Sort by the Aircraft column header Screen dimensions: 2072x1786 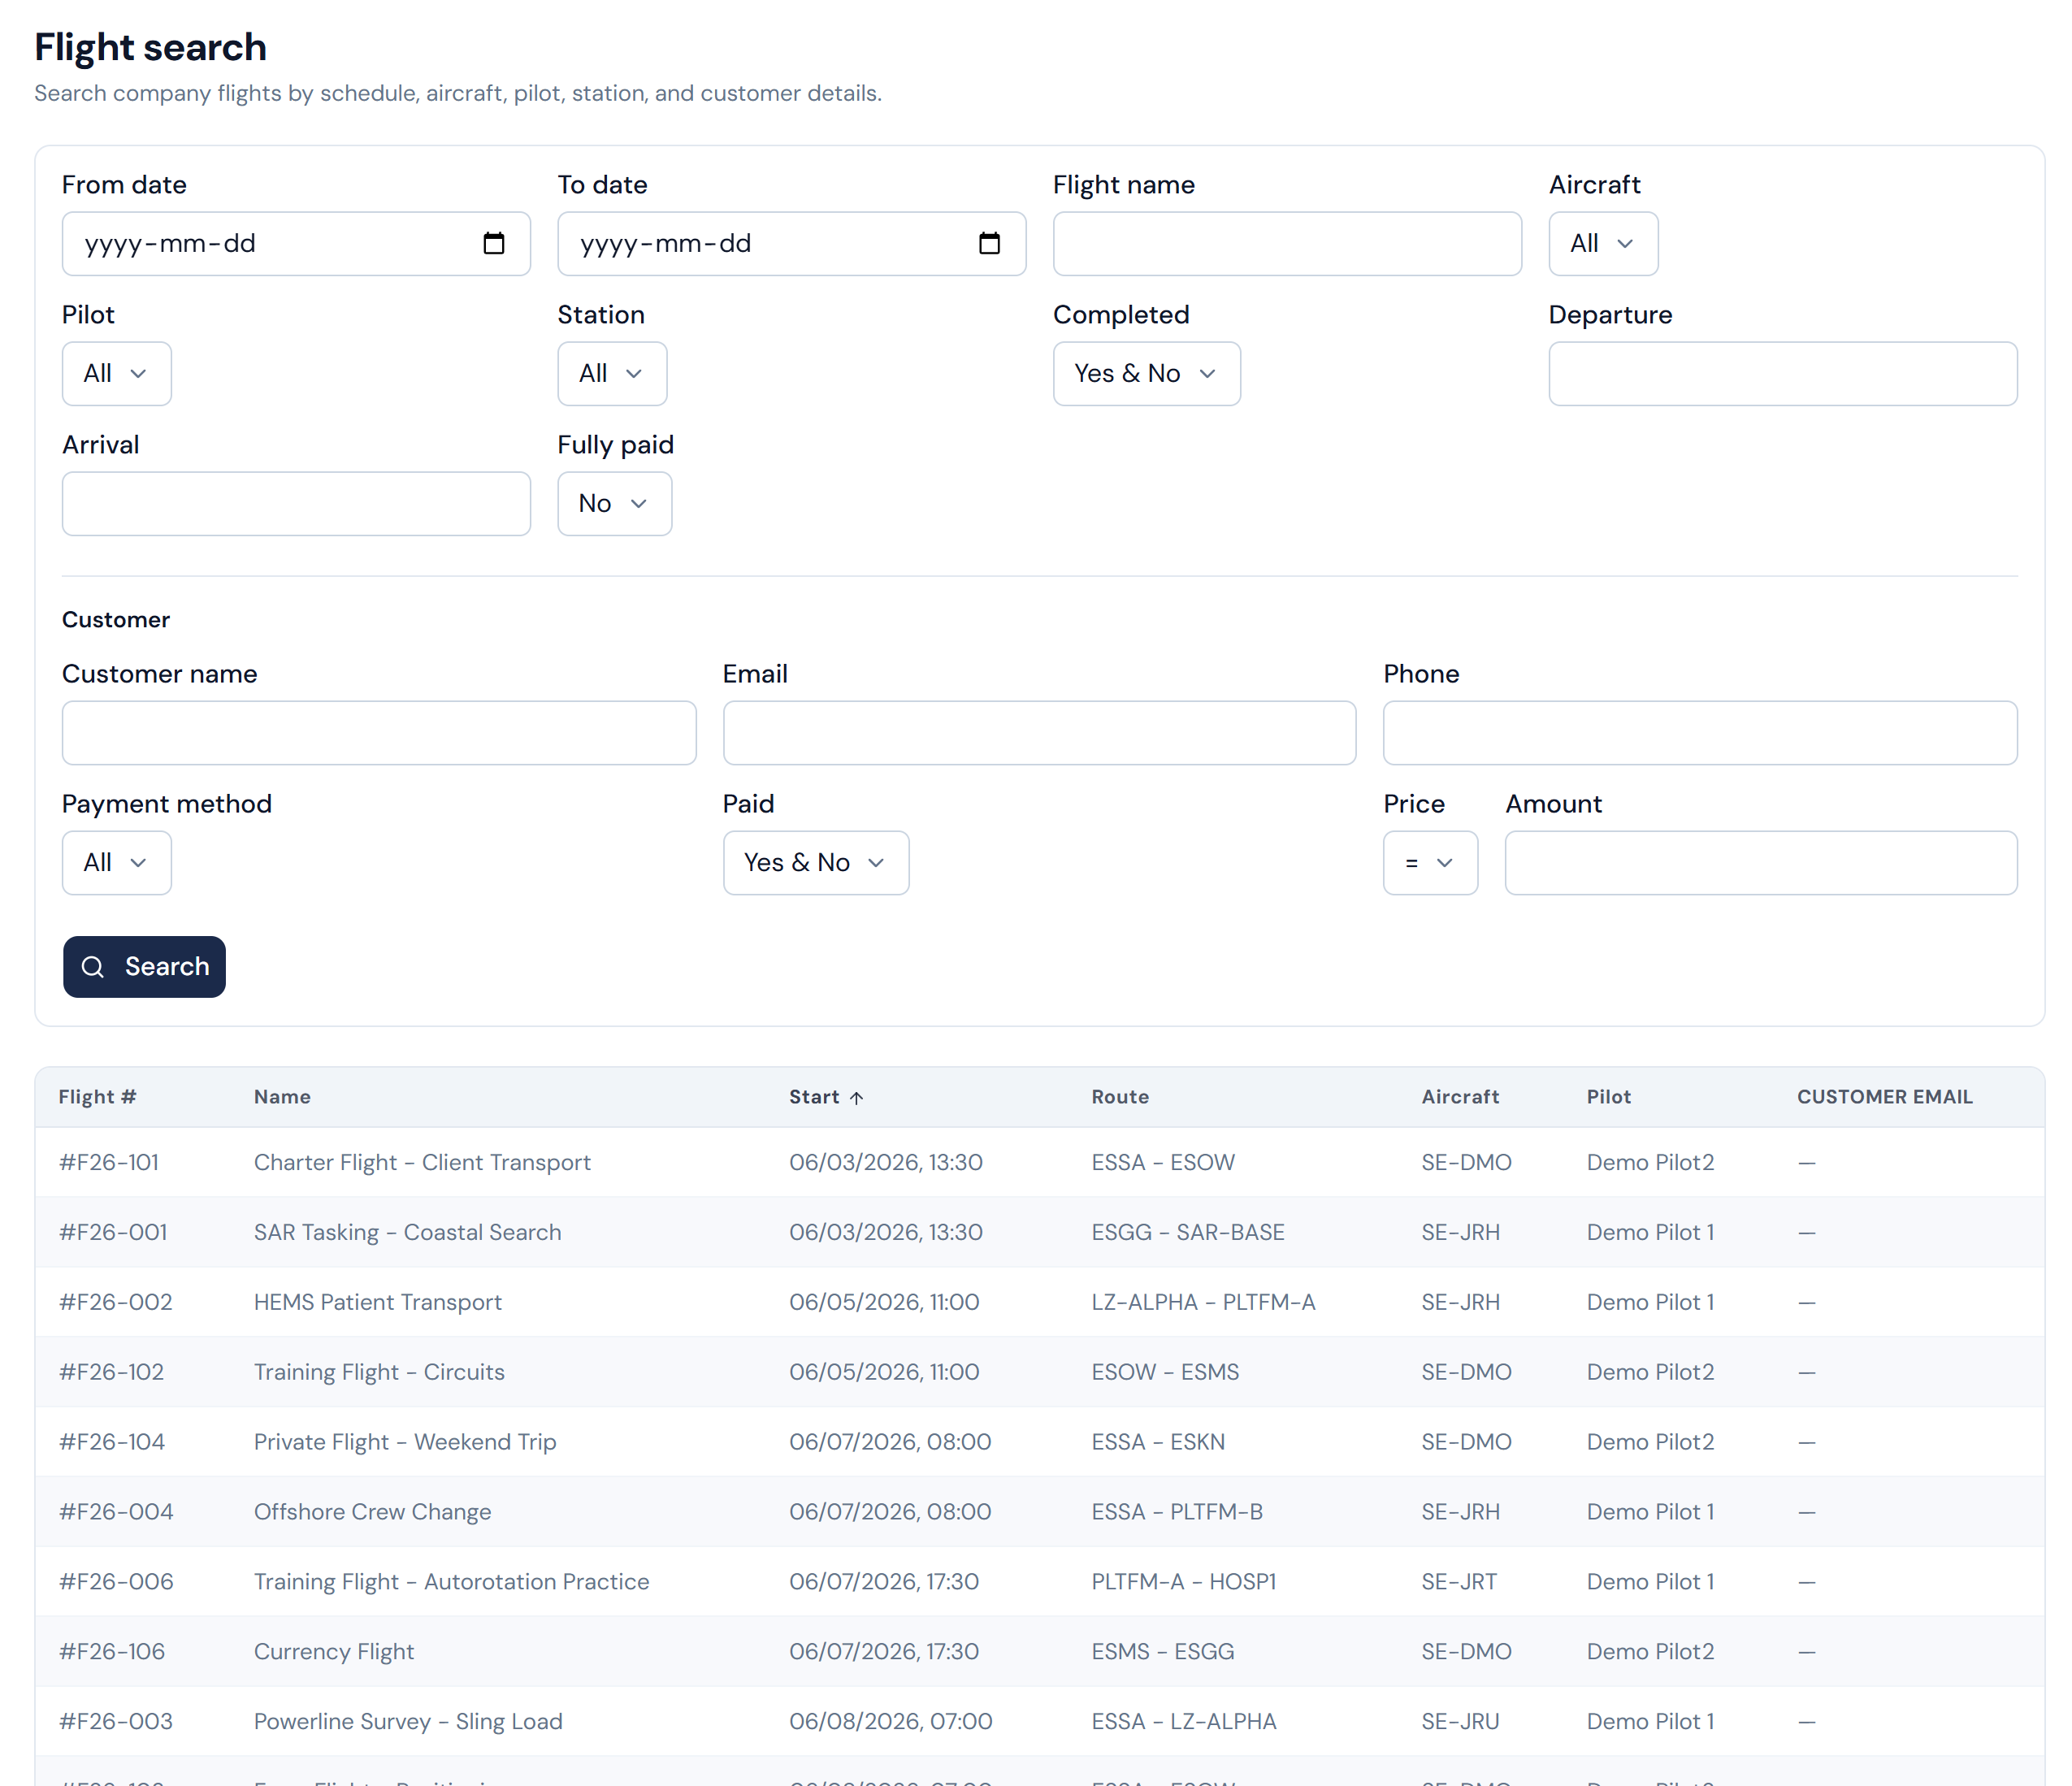[1460, 1097]
